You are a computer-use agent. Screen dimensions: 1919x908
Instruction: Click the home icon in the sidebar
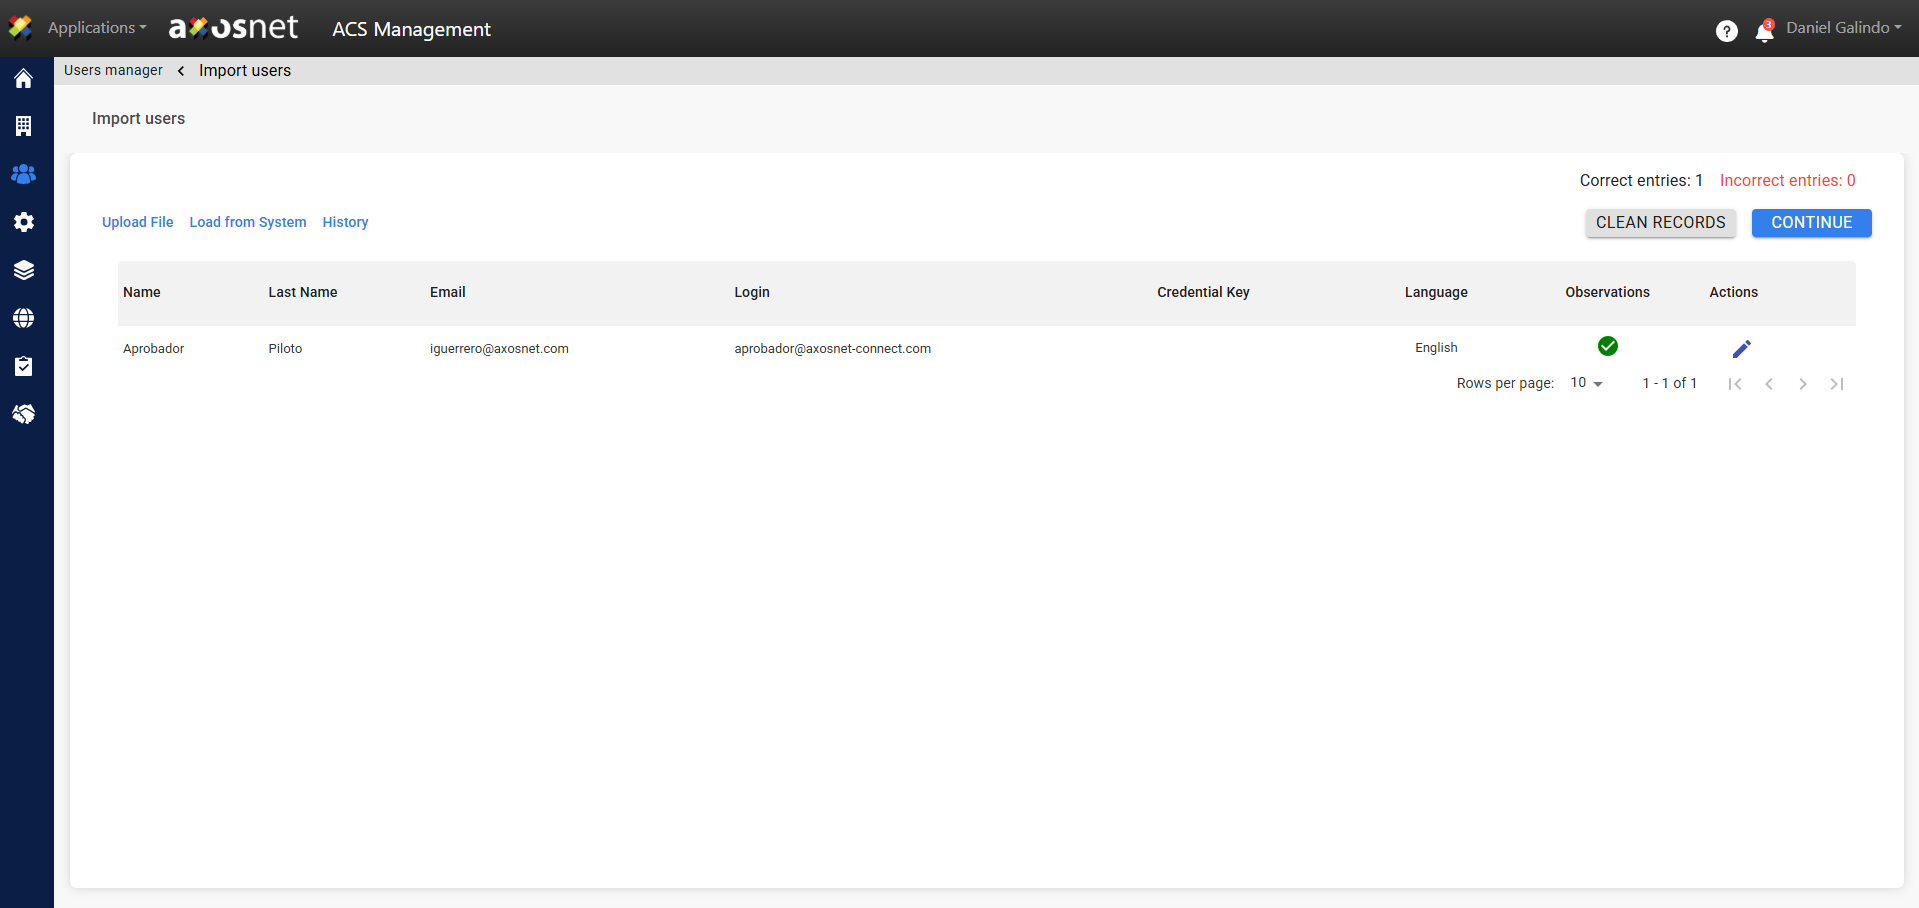tap(24, 79)
